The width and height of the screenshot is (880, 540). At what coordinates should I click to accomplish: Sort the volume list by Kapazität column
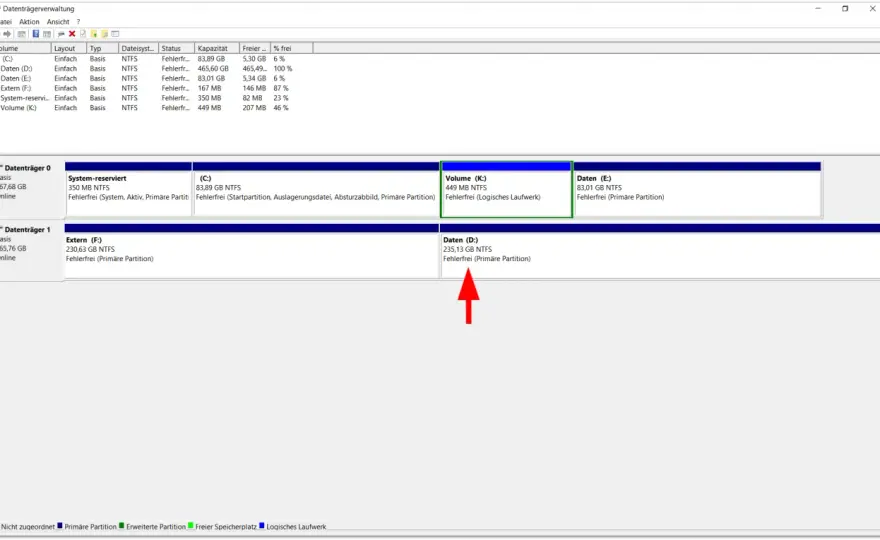[x=217, y=48]
